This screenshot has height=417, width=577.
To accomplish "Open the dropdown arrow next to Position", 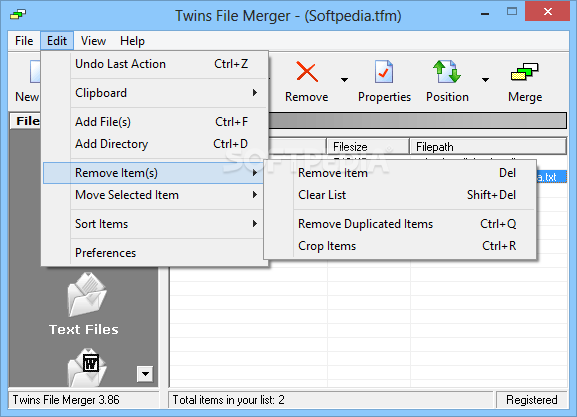I will tap(485, 79).
